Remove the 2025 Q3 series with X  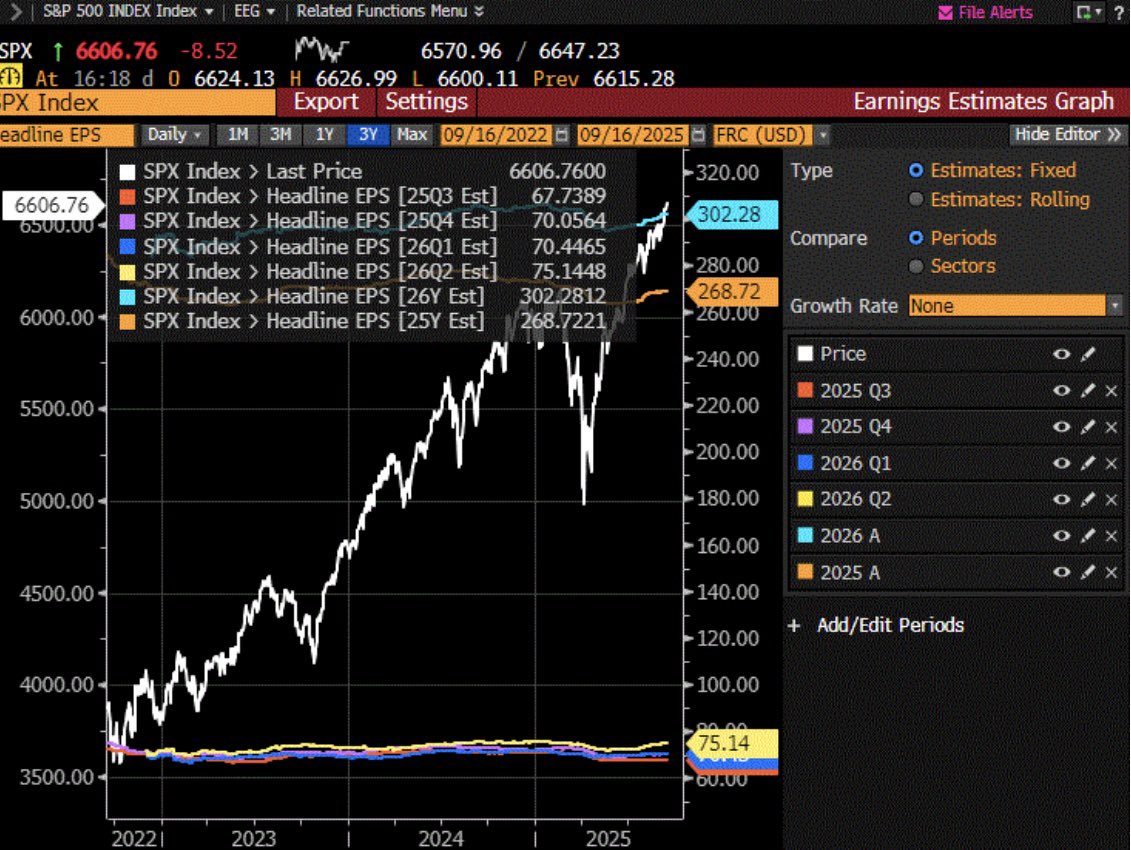[1111, 391]
